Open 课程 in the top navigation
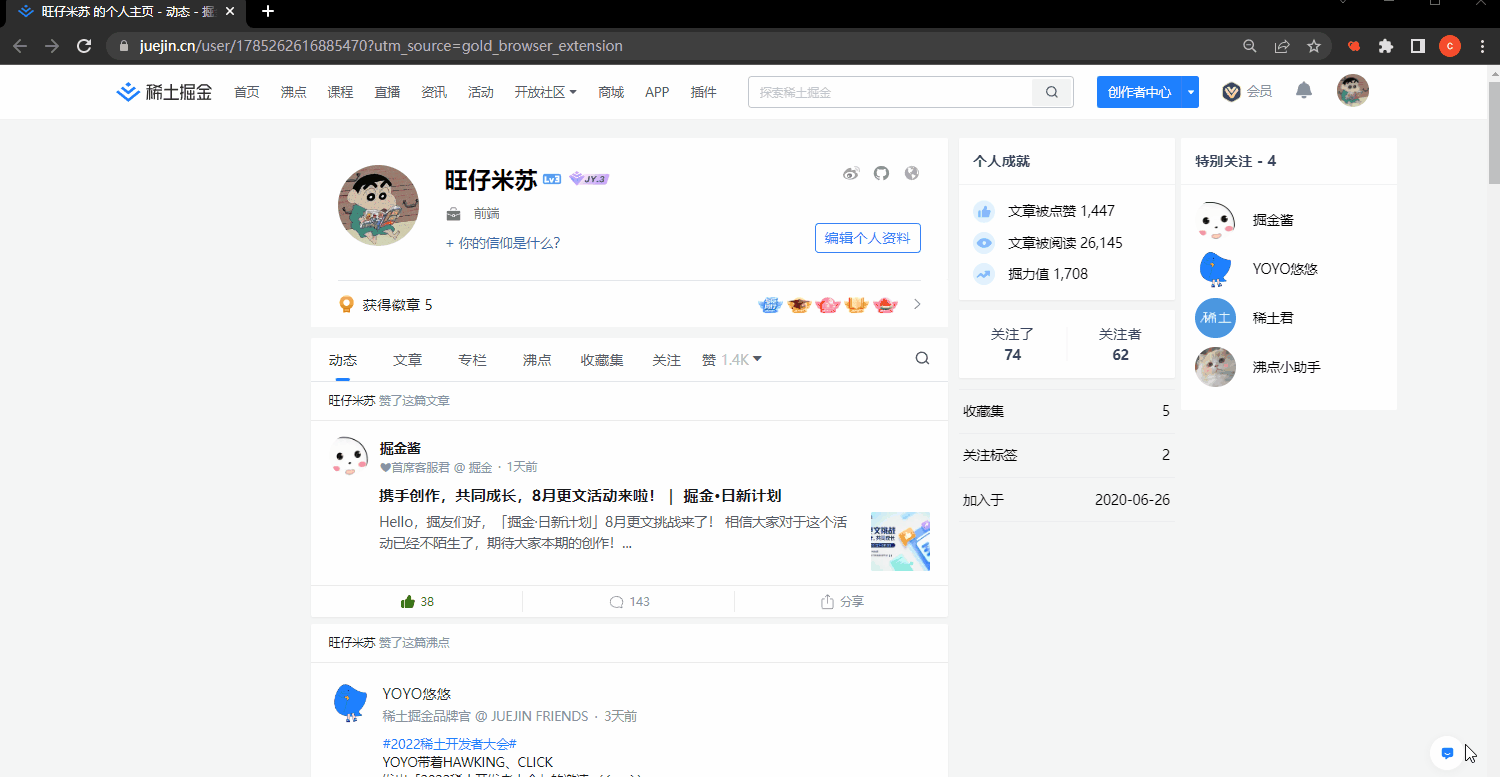 coord(340,92)
